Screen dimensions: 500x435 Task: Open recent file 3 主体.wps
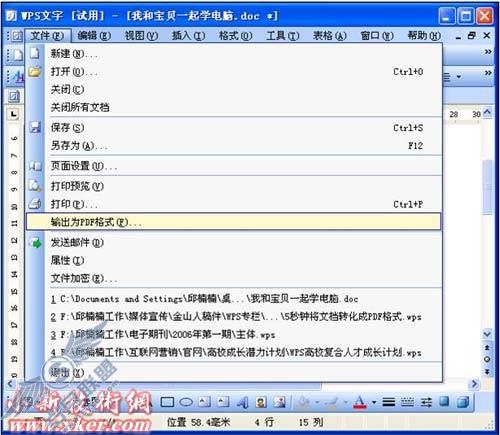coord(234,334)
